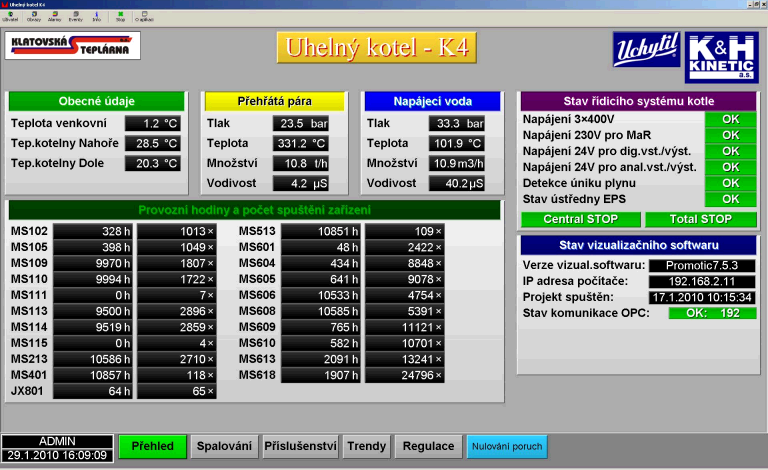
Task: Select the Regulace tab
Action: pyautogui.click(x=428, y=447)
